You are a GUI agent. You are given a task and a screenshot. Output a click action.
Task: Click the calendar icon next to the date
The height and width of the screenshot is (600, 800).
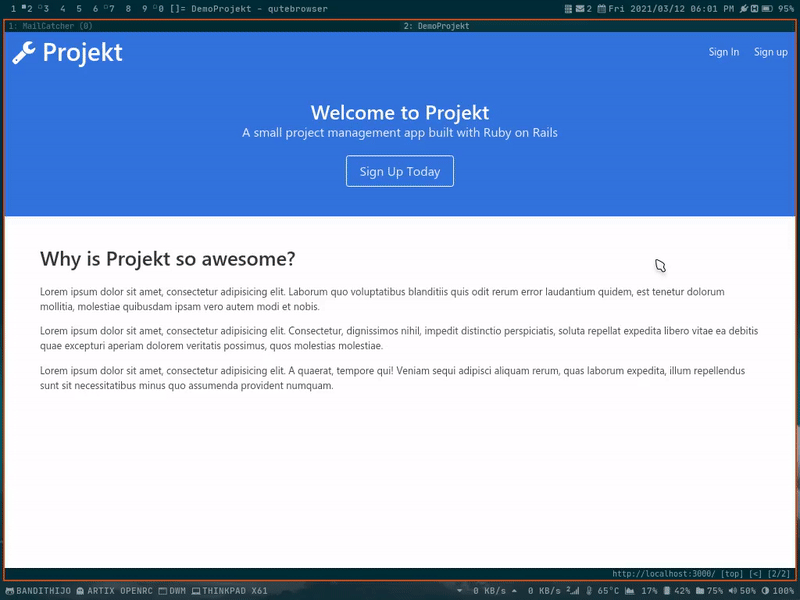coord(601,8)
